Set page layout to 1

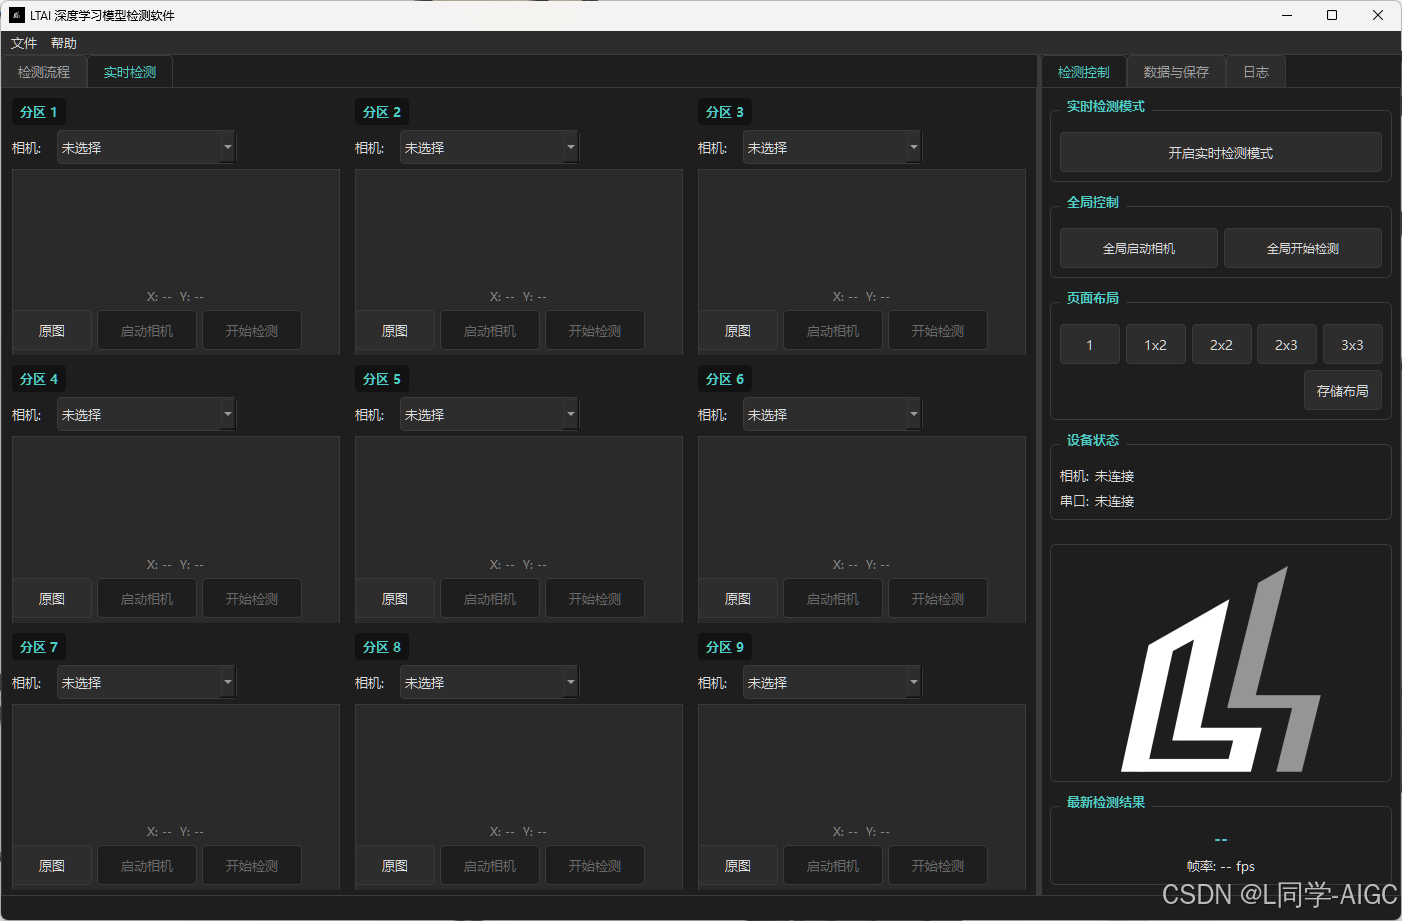(1090, 345)
